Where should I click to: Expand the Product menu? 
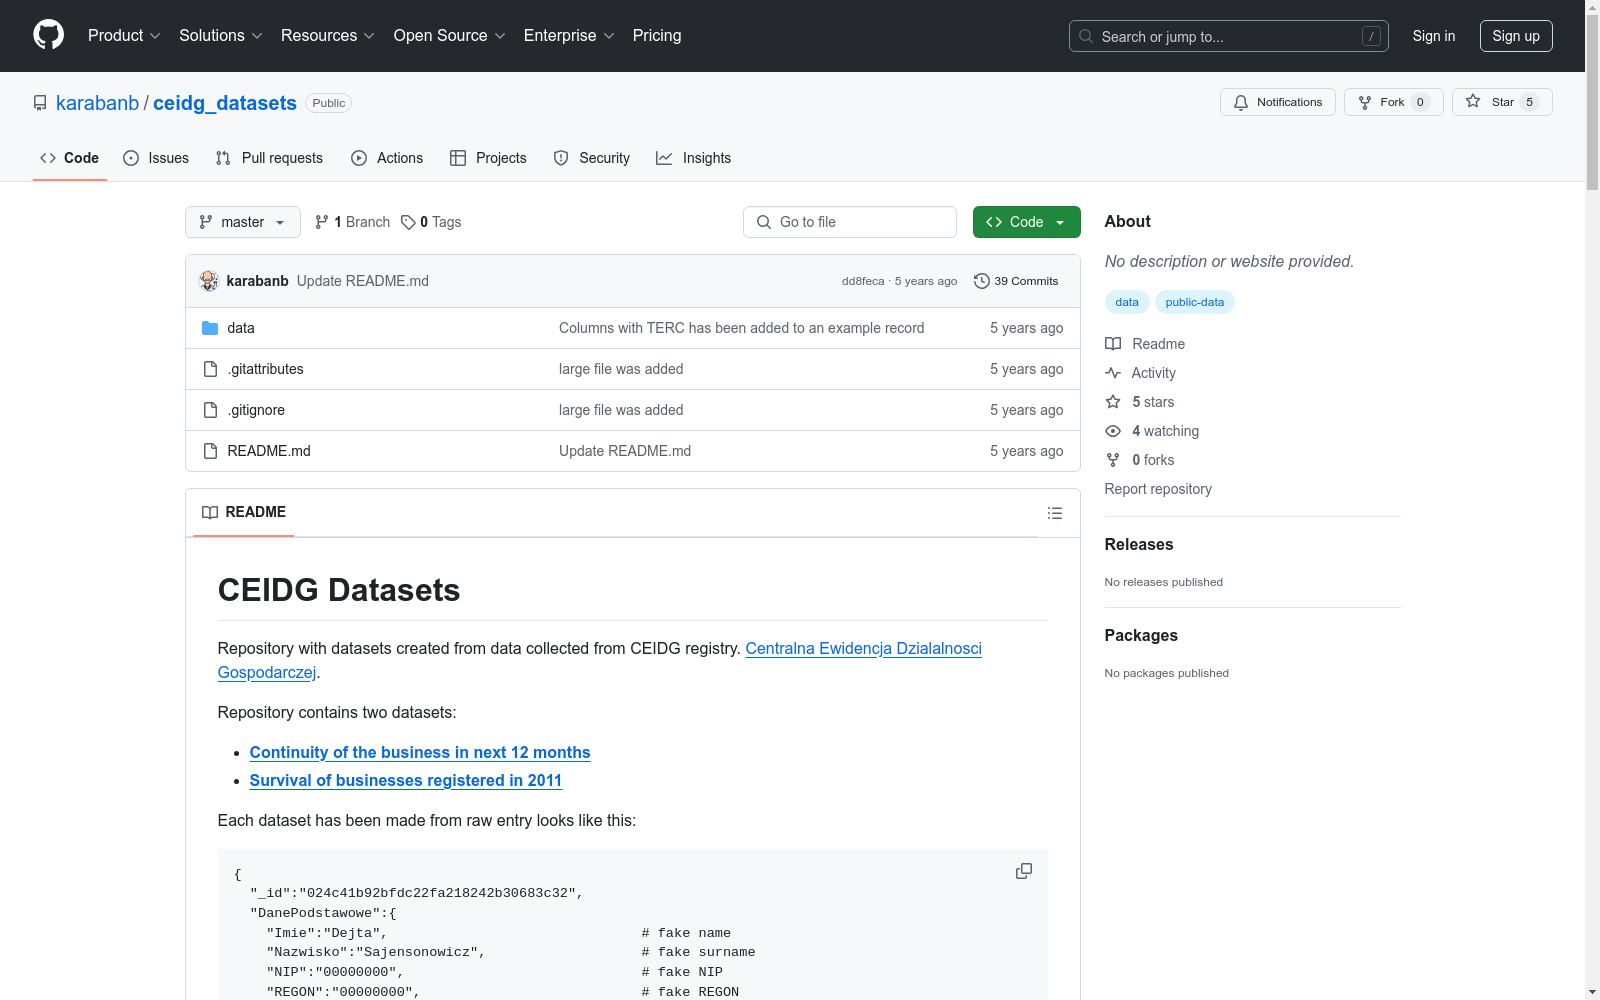tap(124, 36)
